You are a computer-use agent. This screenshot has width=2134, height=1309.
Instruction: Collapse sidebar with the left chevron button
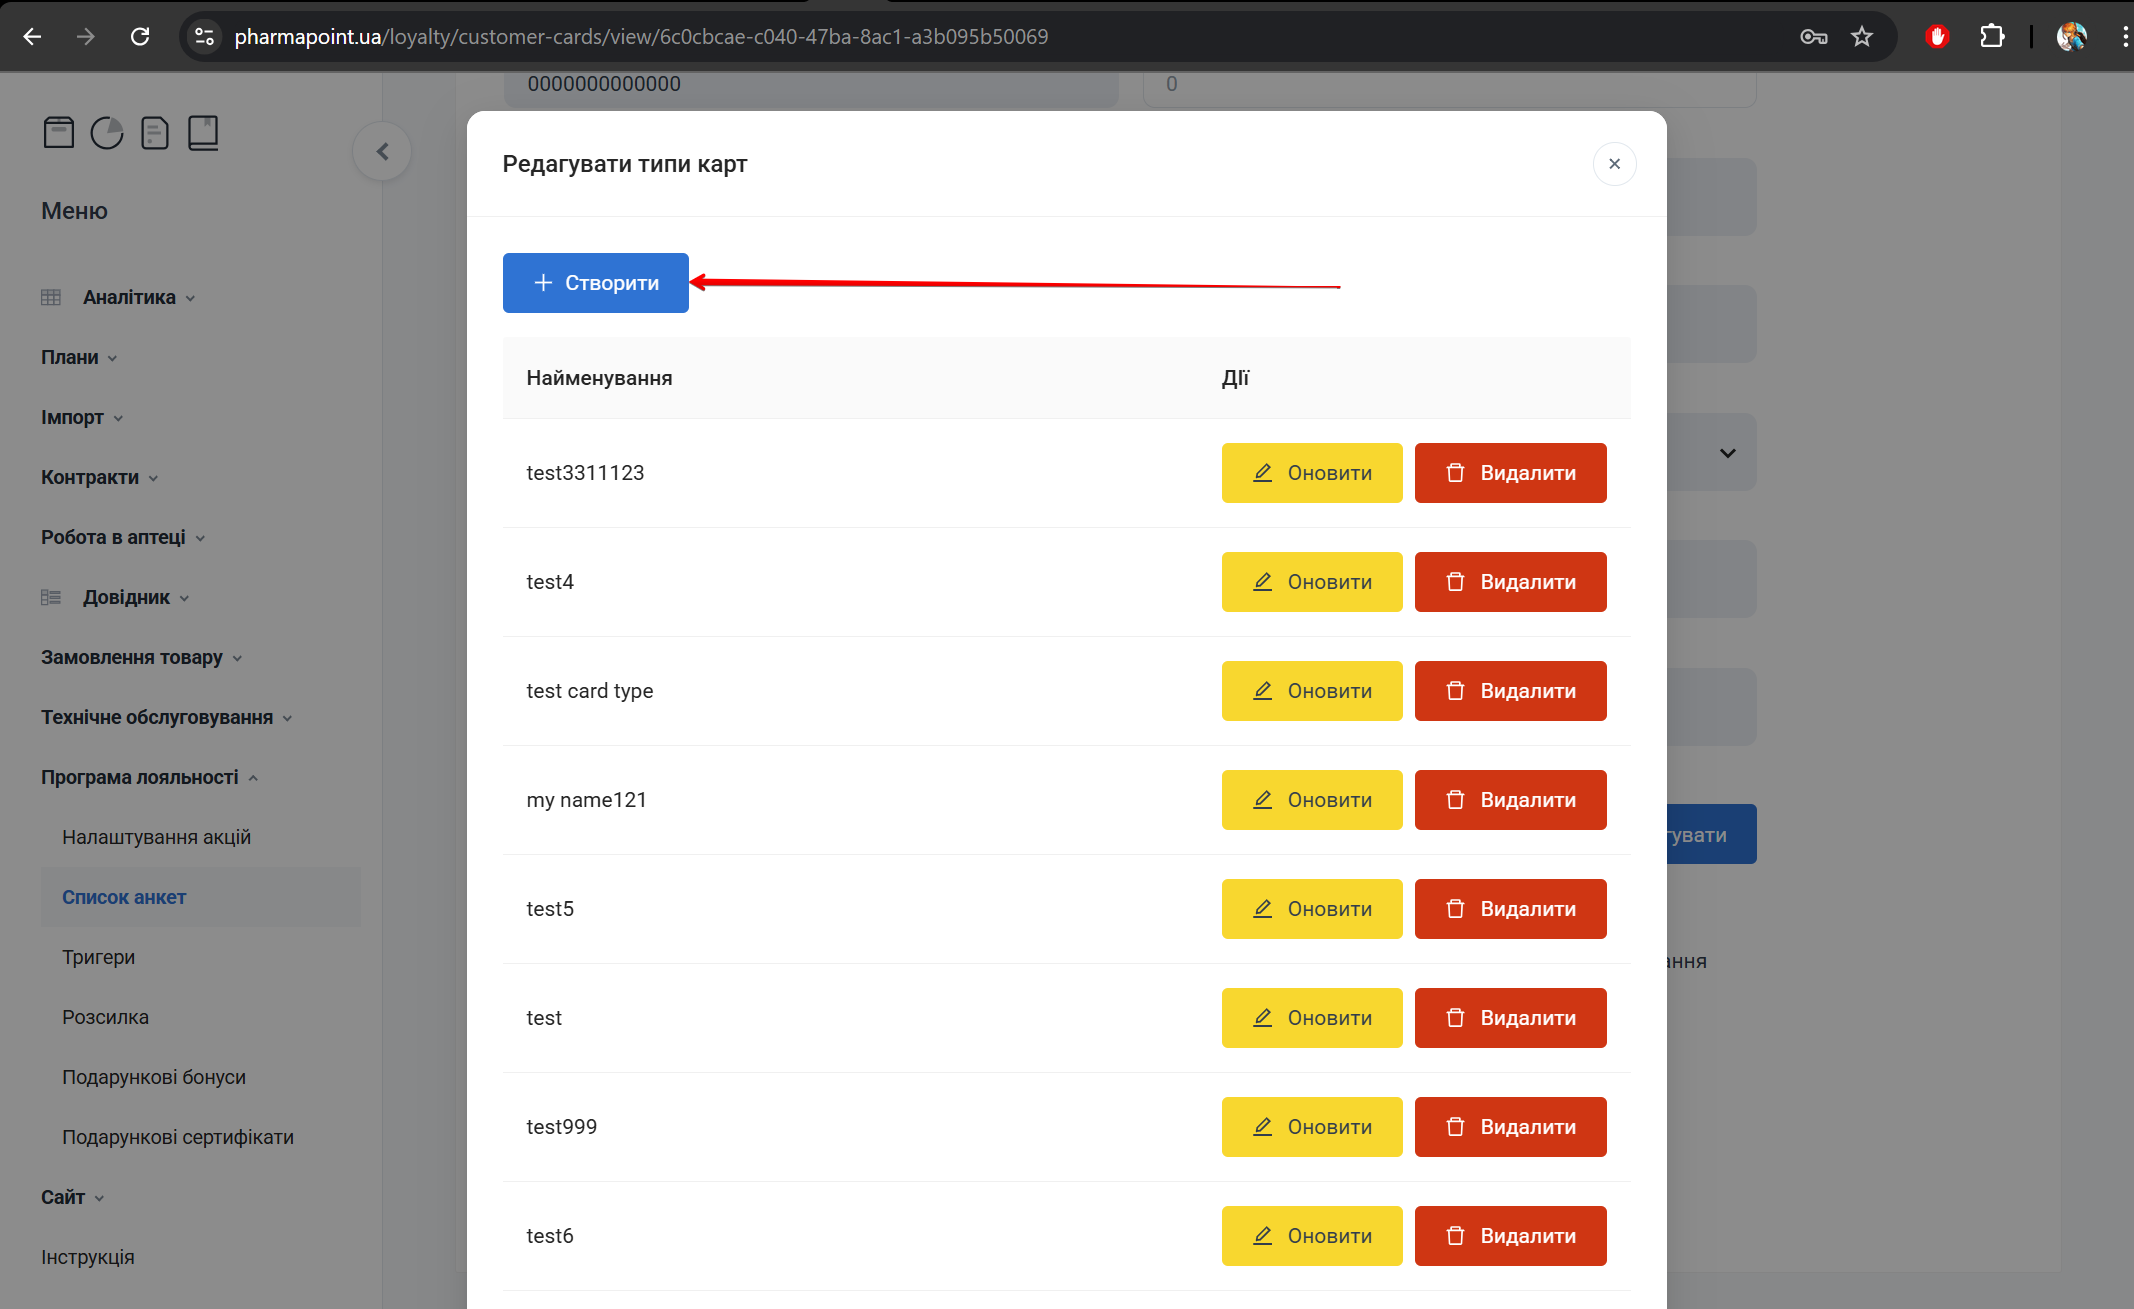coord(382,151)
